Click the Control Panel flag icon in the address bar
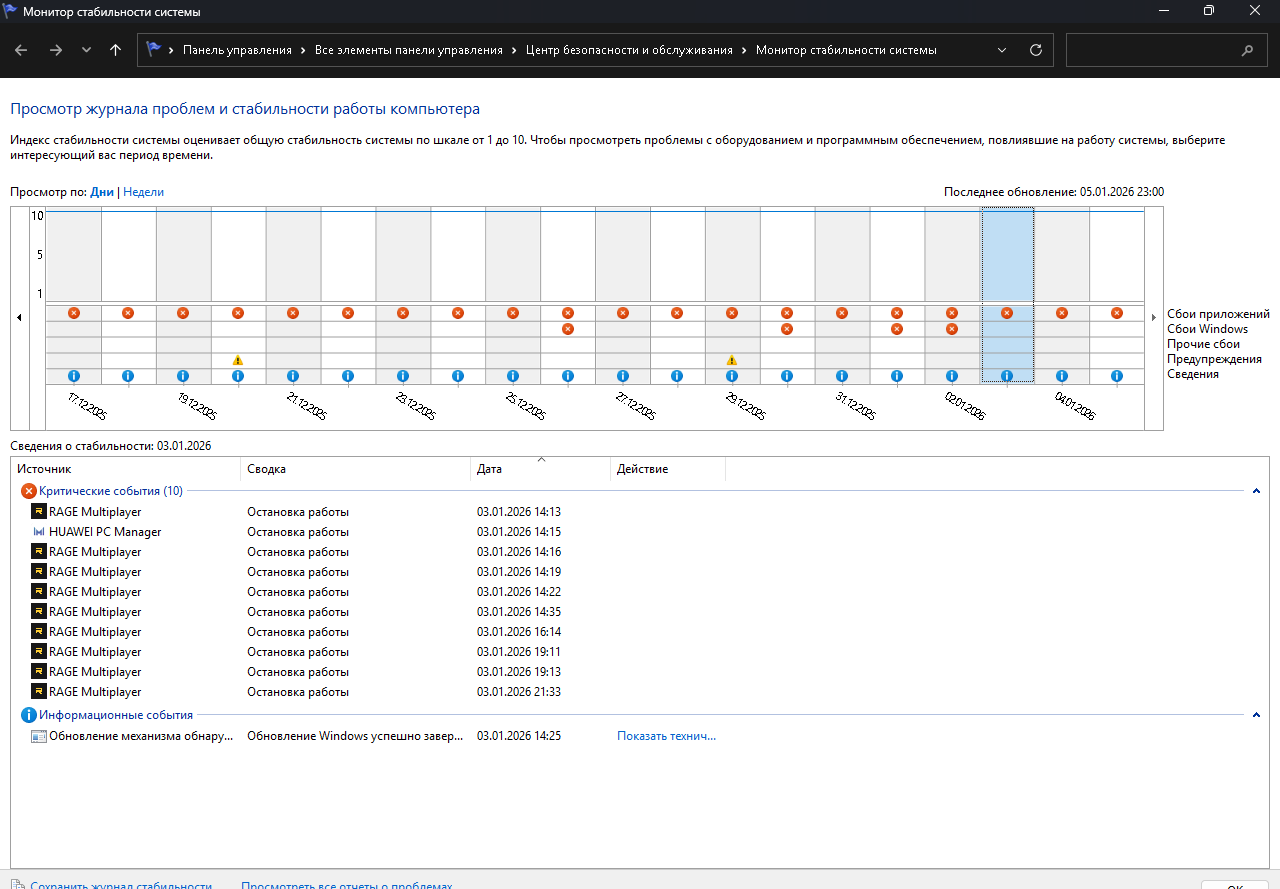 (153, 49)
